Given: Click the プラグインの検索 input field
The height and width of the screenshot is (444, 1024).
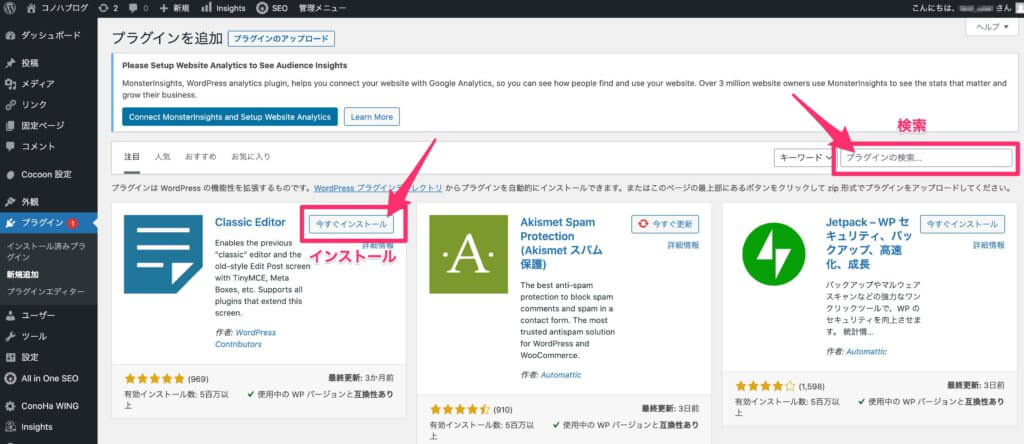Looking at the screenshot, I should pos(925,157).
